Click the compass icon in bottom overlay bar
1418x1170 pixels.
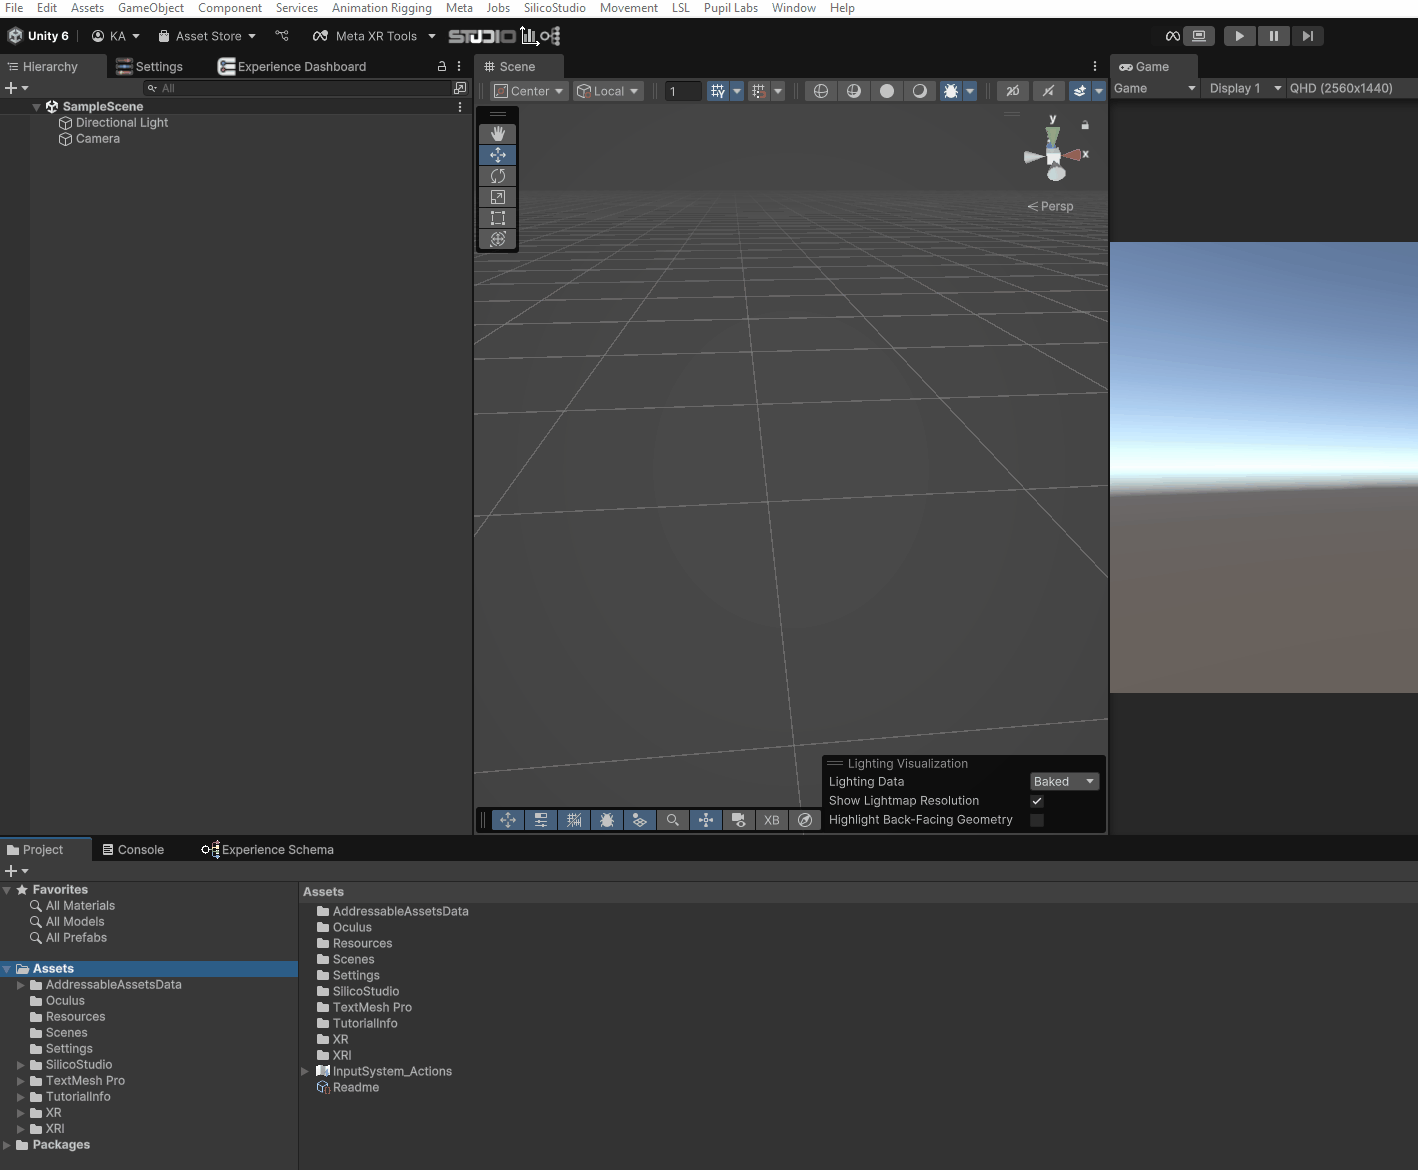tap(805, 820)
